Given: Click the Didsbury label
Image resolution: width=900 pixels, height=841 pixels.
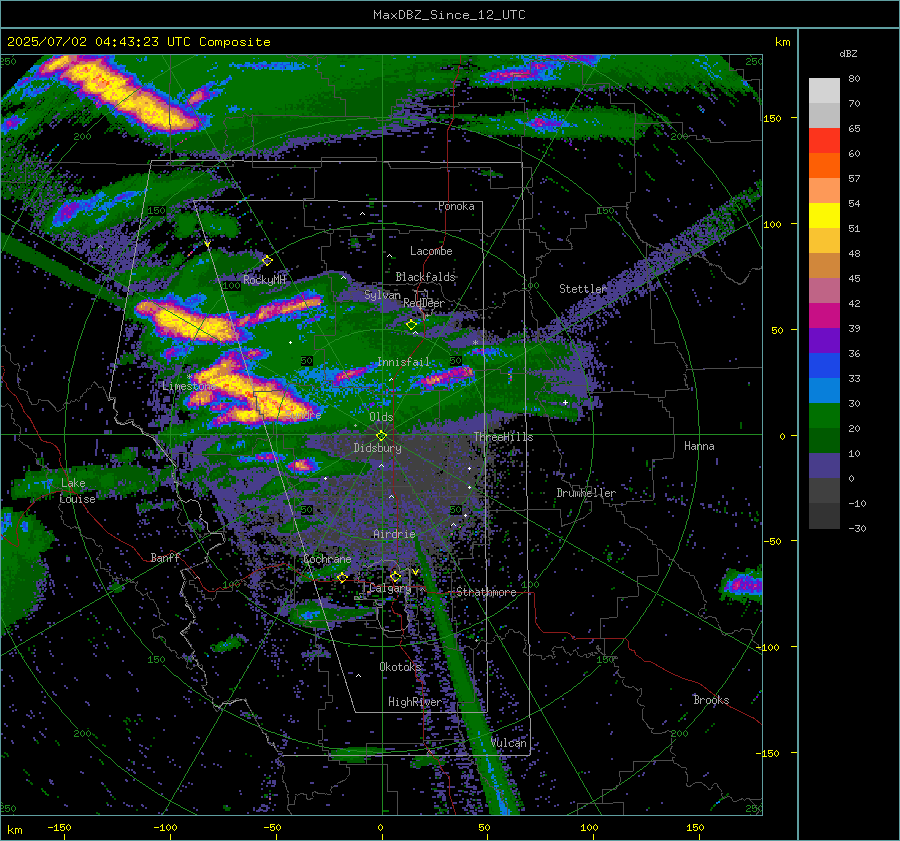Looking at the screenshot, I should tap(377, 448).
